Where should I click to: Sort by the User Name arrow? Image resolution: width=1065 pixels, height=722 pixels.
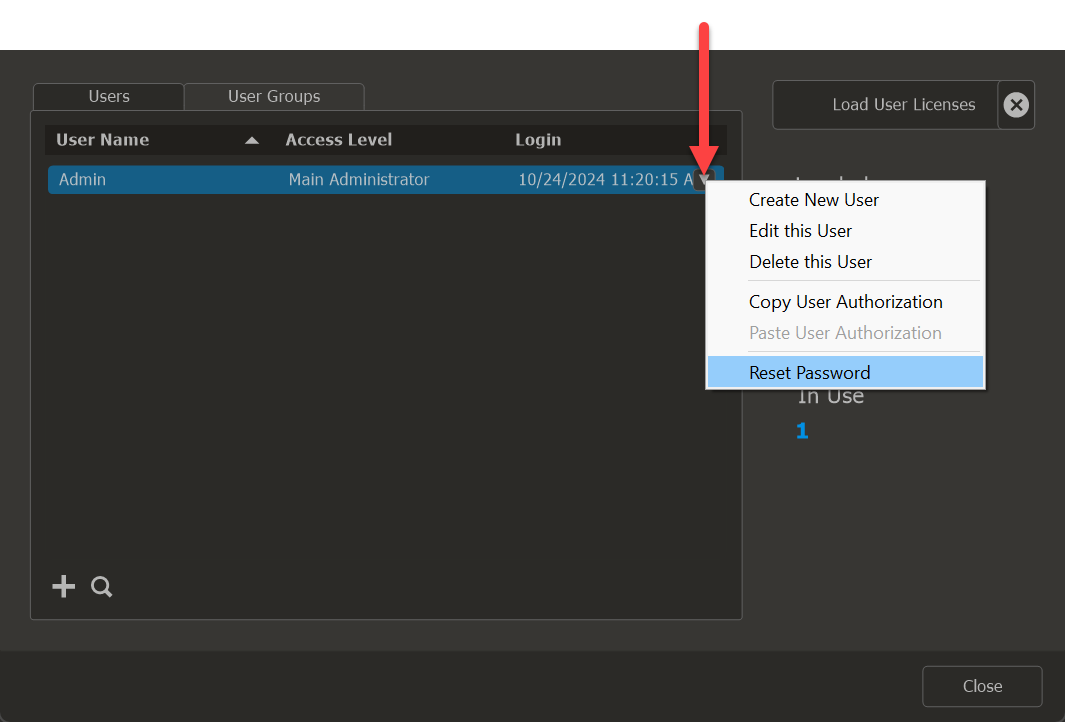pyautogui.click(x=252, y=141)
